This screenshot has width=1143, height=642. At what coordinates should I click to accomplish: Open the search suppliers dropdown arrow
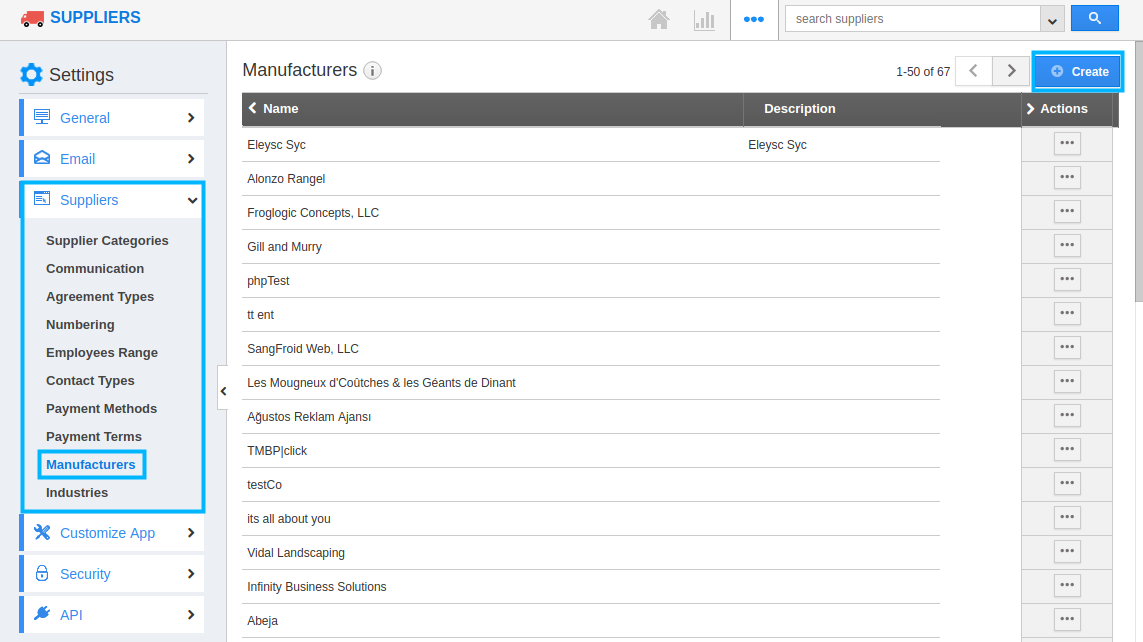point(1052,20)
